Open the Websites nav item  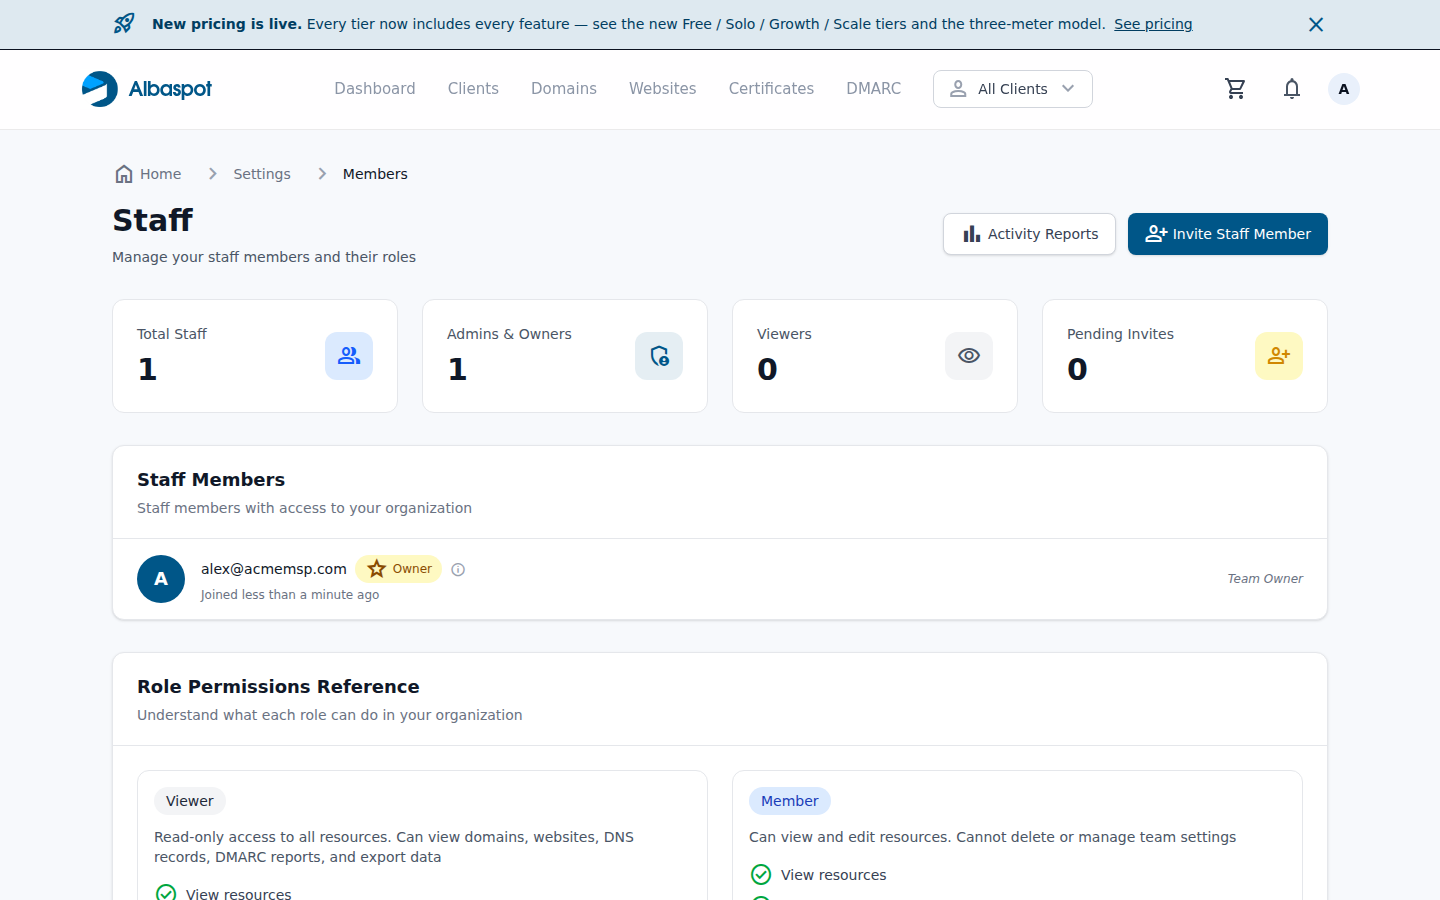pyautogui.click(x=662, y=89)
